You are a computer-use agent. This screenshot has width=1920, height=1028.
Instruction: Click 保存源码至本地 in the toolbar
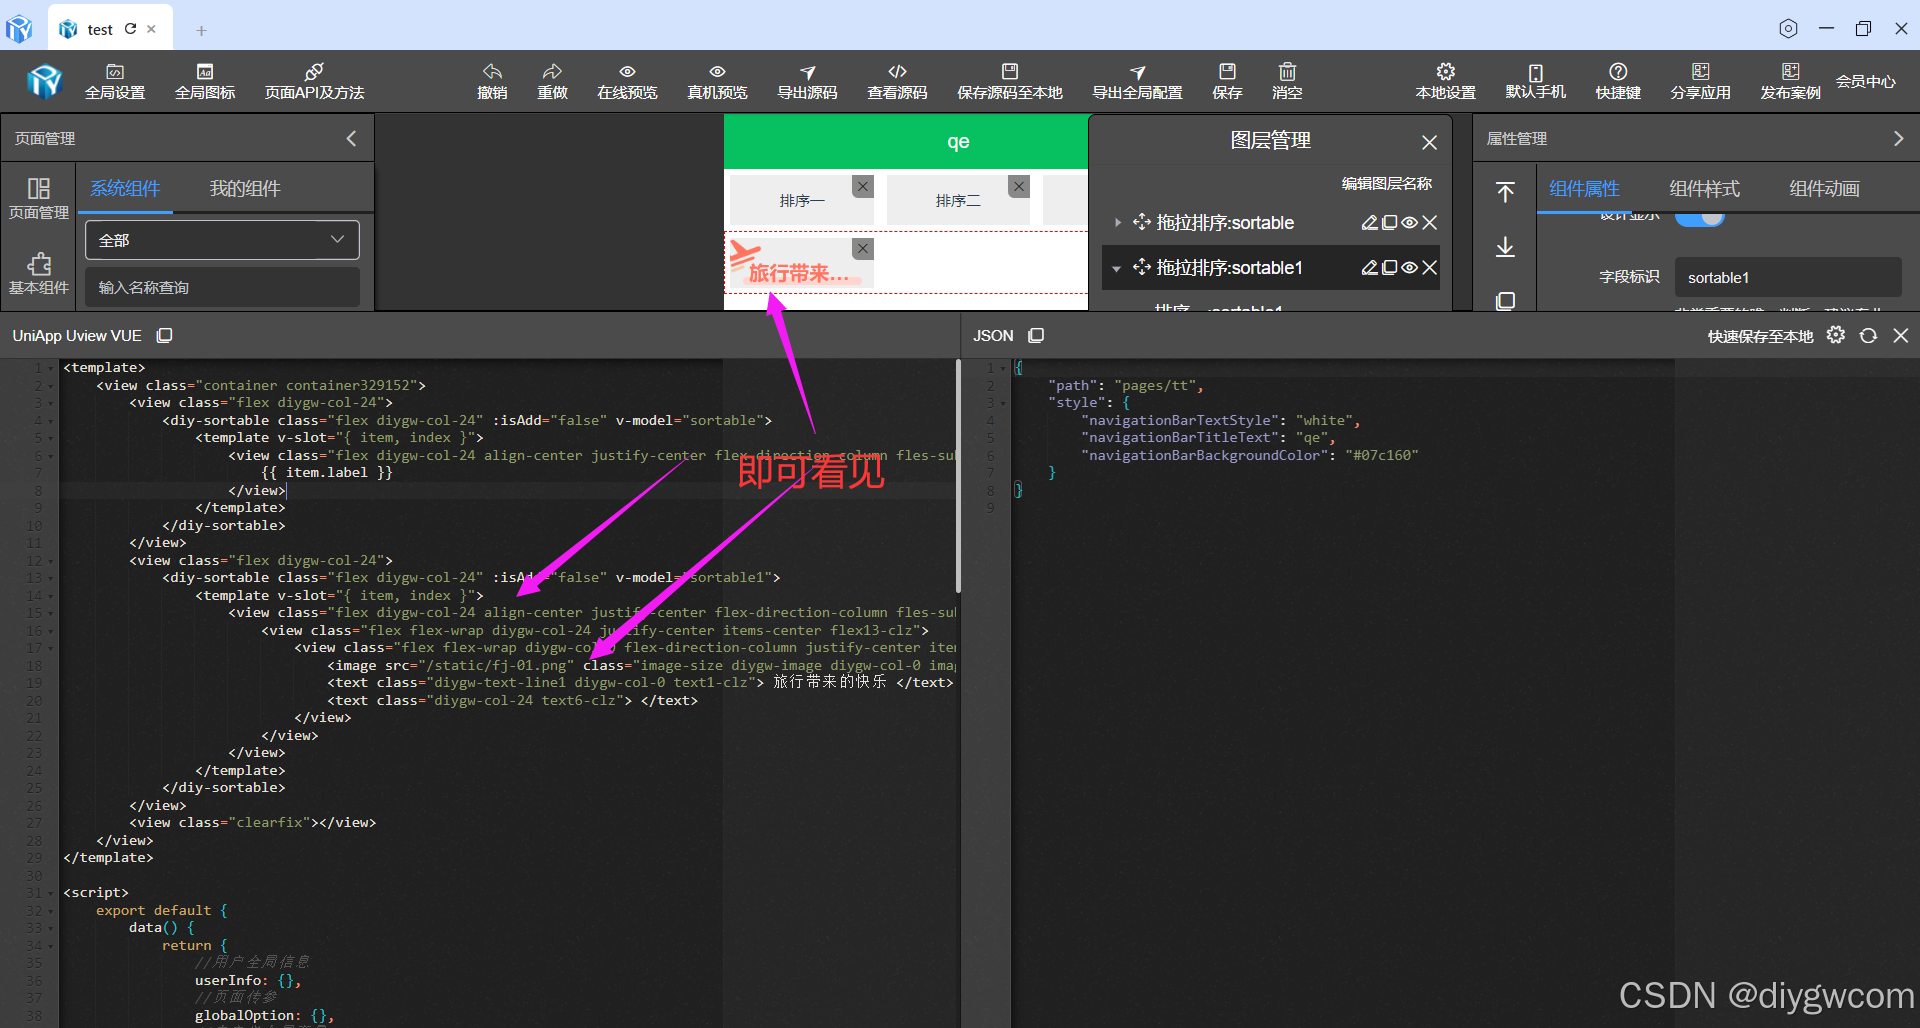click(x=1009, y=82)
